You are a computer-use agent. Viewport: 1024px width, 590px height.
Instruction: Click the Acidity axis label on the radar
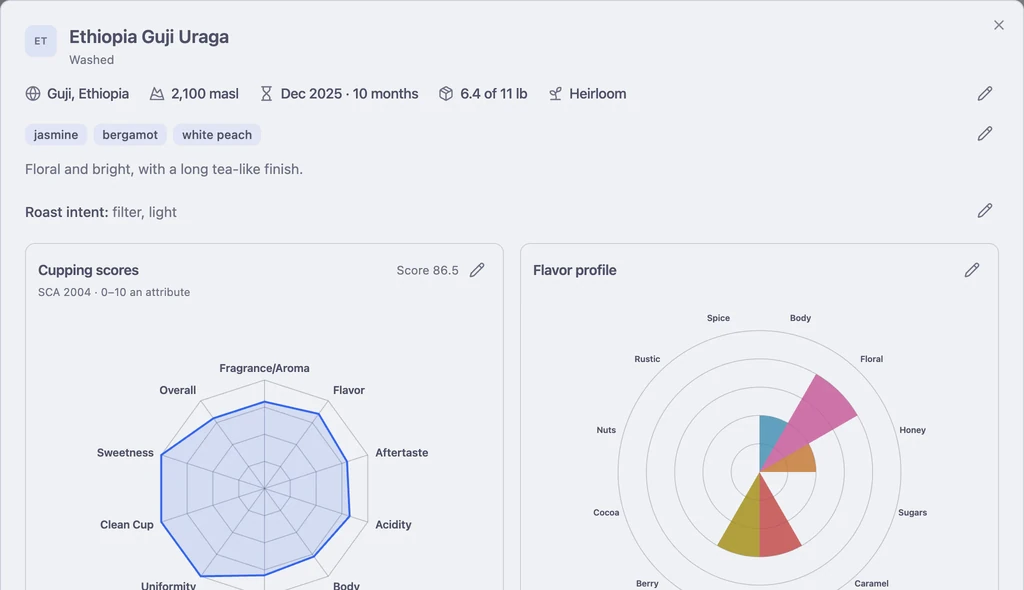pos(393,525)
